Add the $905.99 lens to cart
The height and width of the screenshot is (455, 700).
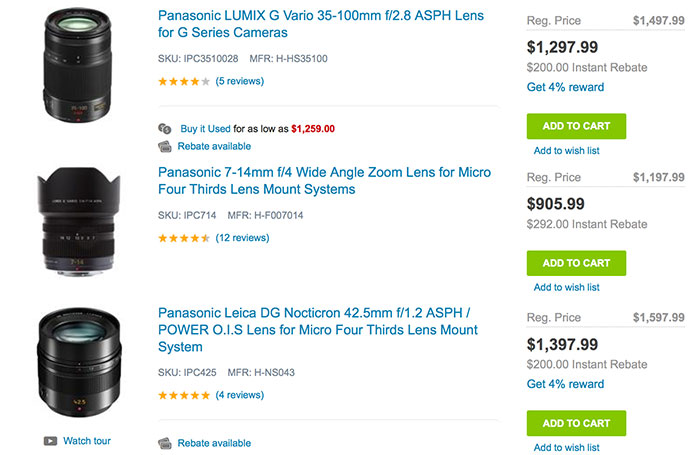point(576,263)
